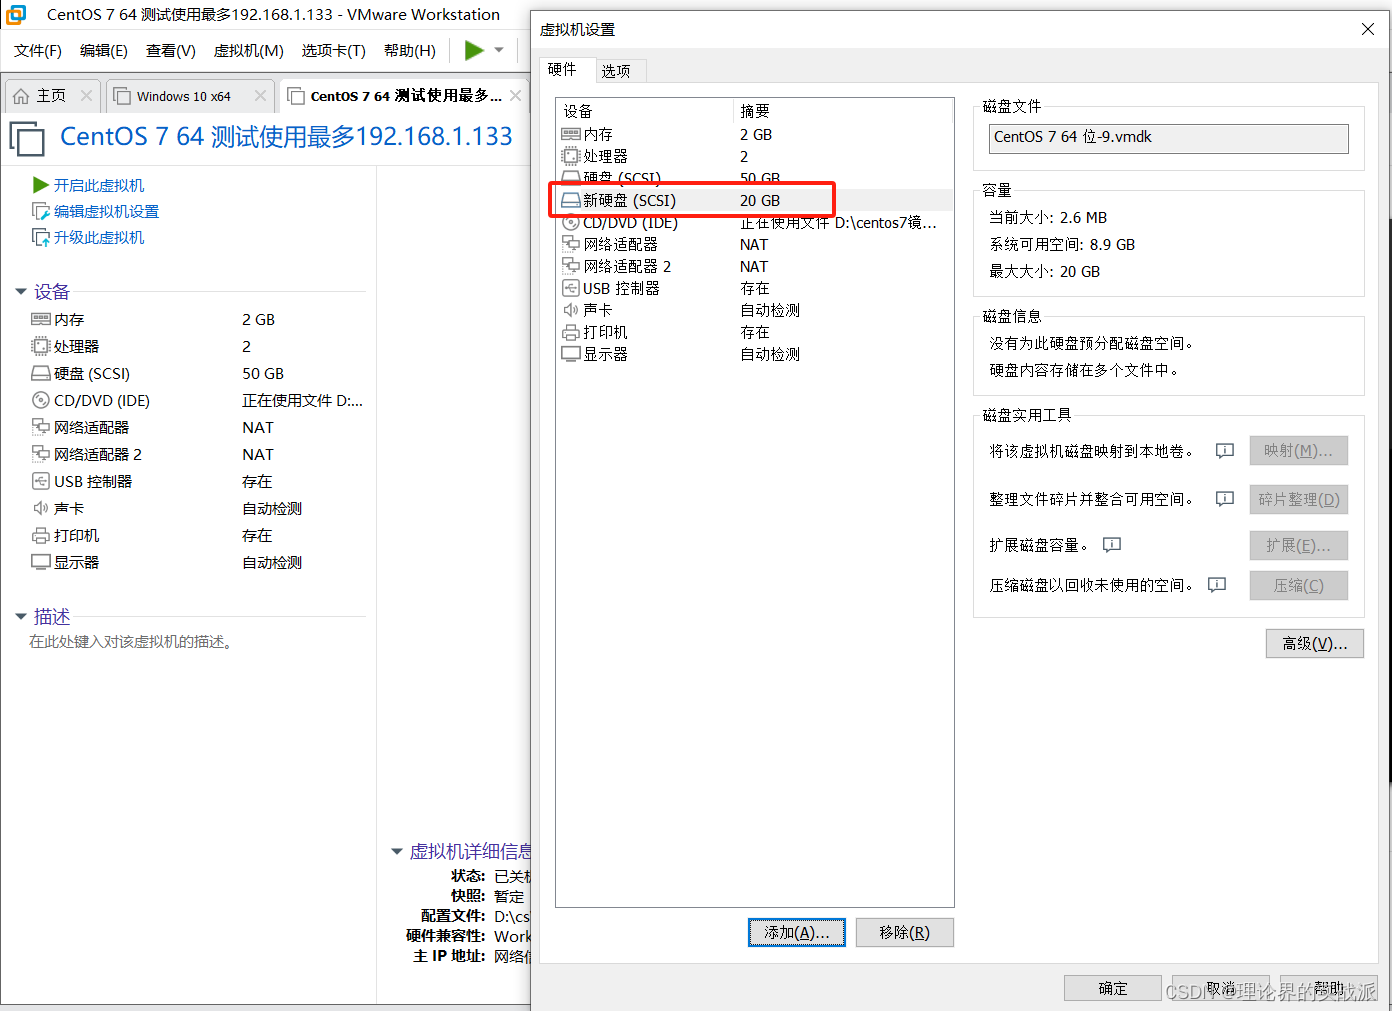Confirm settings with 确定 button

1113,988
